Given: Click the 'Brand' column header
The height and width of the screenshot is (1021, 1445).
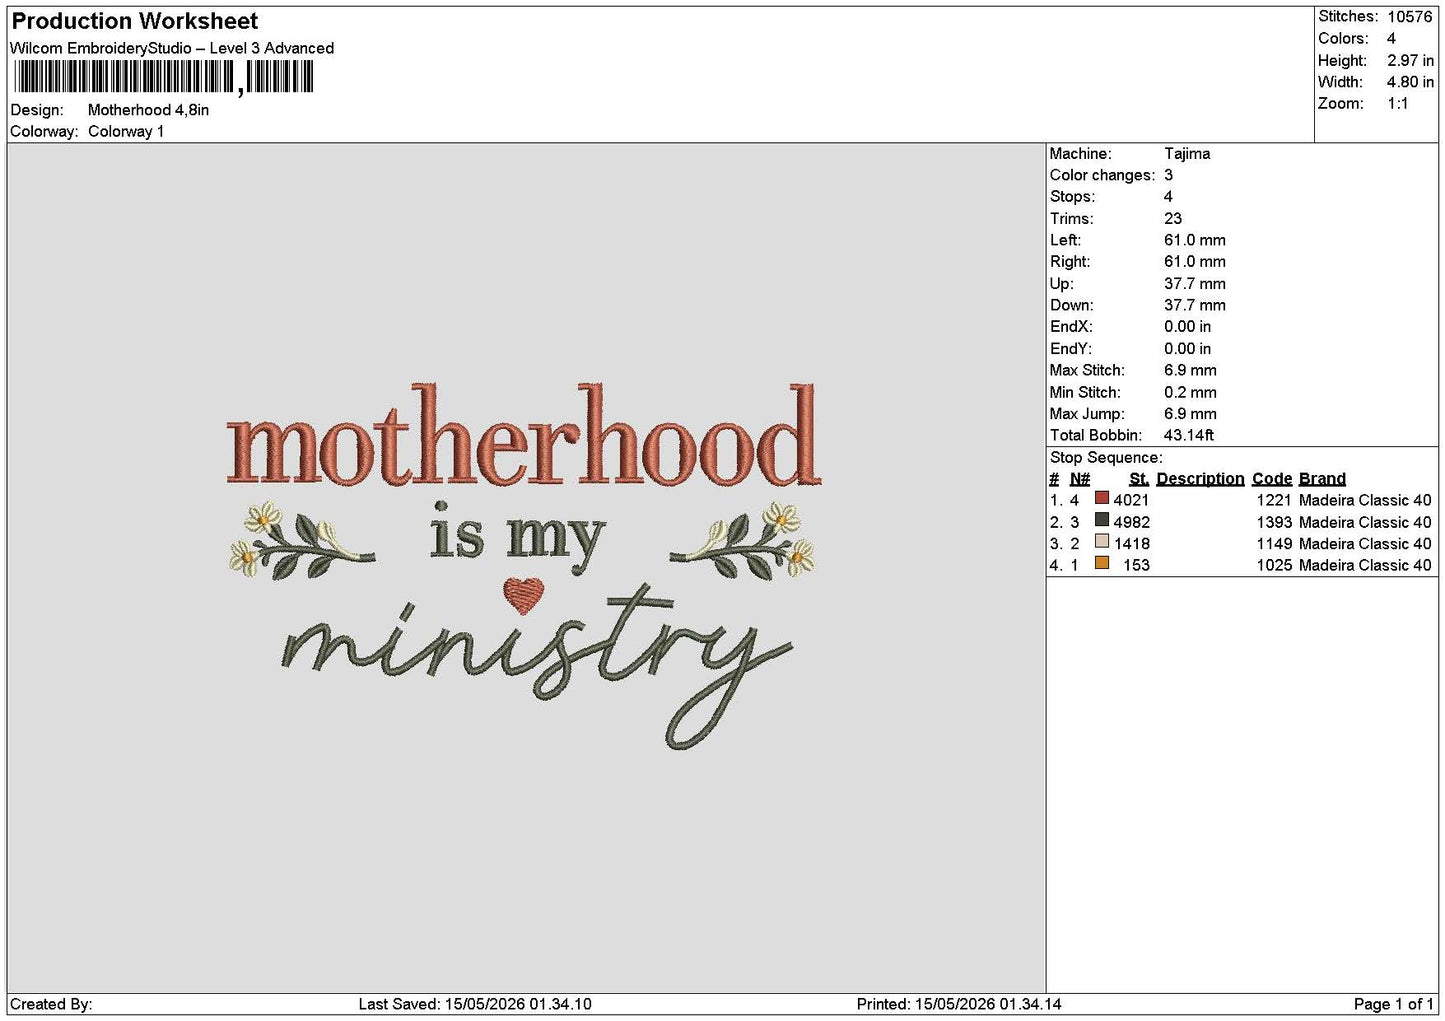Looking at the screenshot, I should click(x=1322, y=478).
